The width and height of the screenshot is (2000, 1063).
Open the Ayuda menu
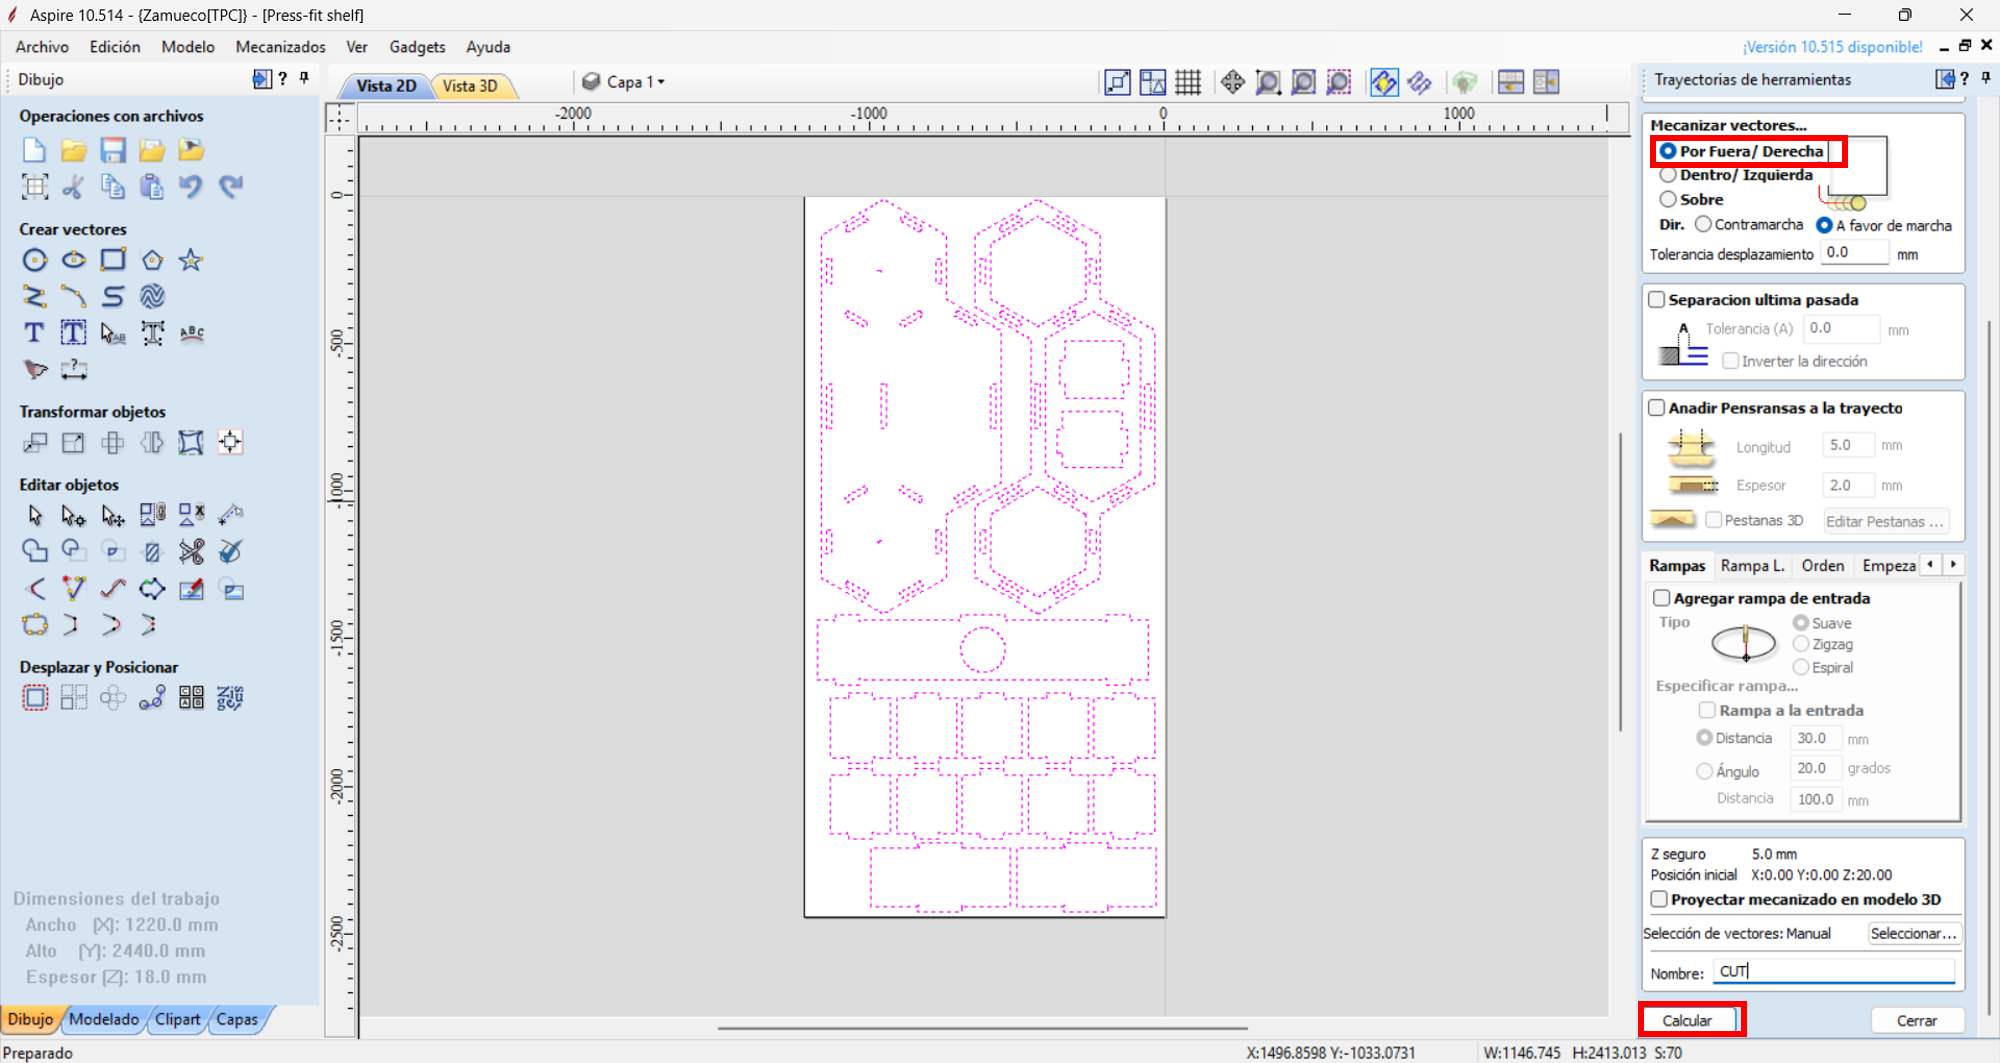[x=488, y=47]
